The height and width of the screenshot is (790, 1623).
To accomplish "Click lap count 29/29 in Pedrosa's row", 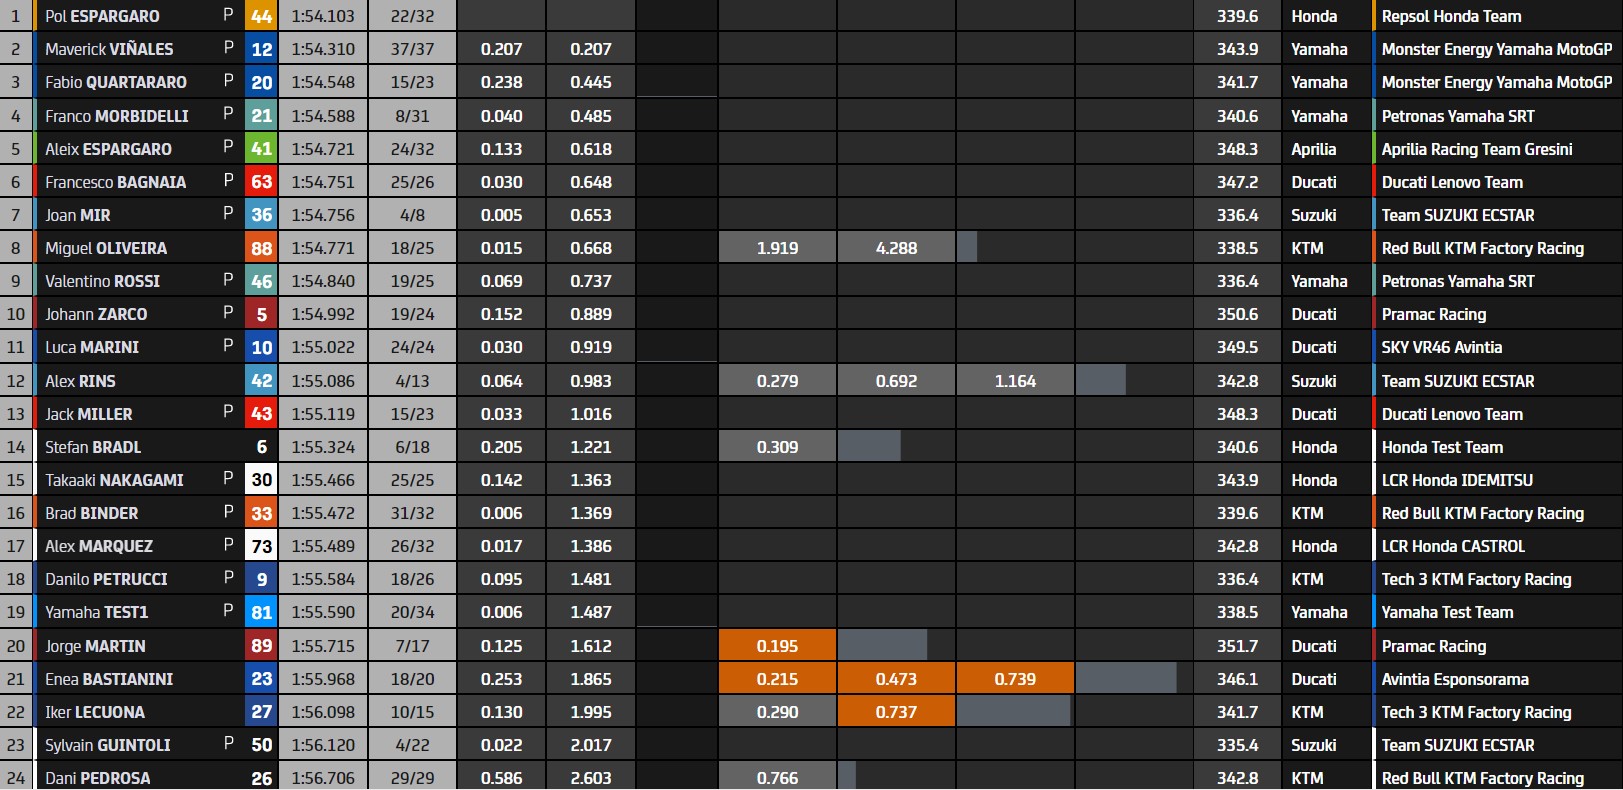I will (412, 778).
